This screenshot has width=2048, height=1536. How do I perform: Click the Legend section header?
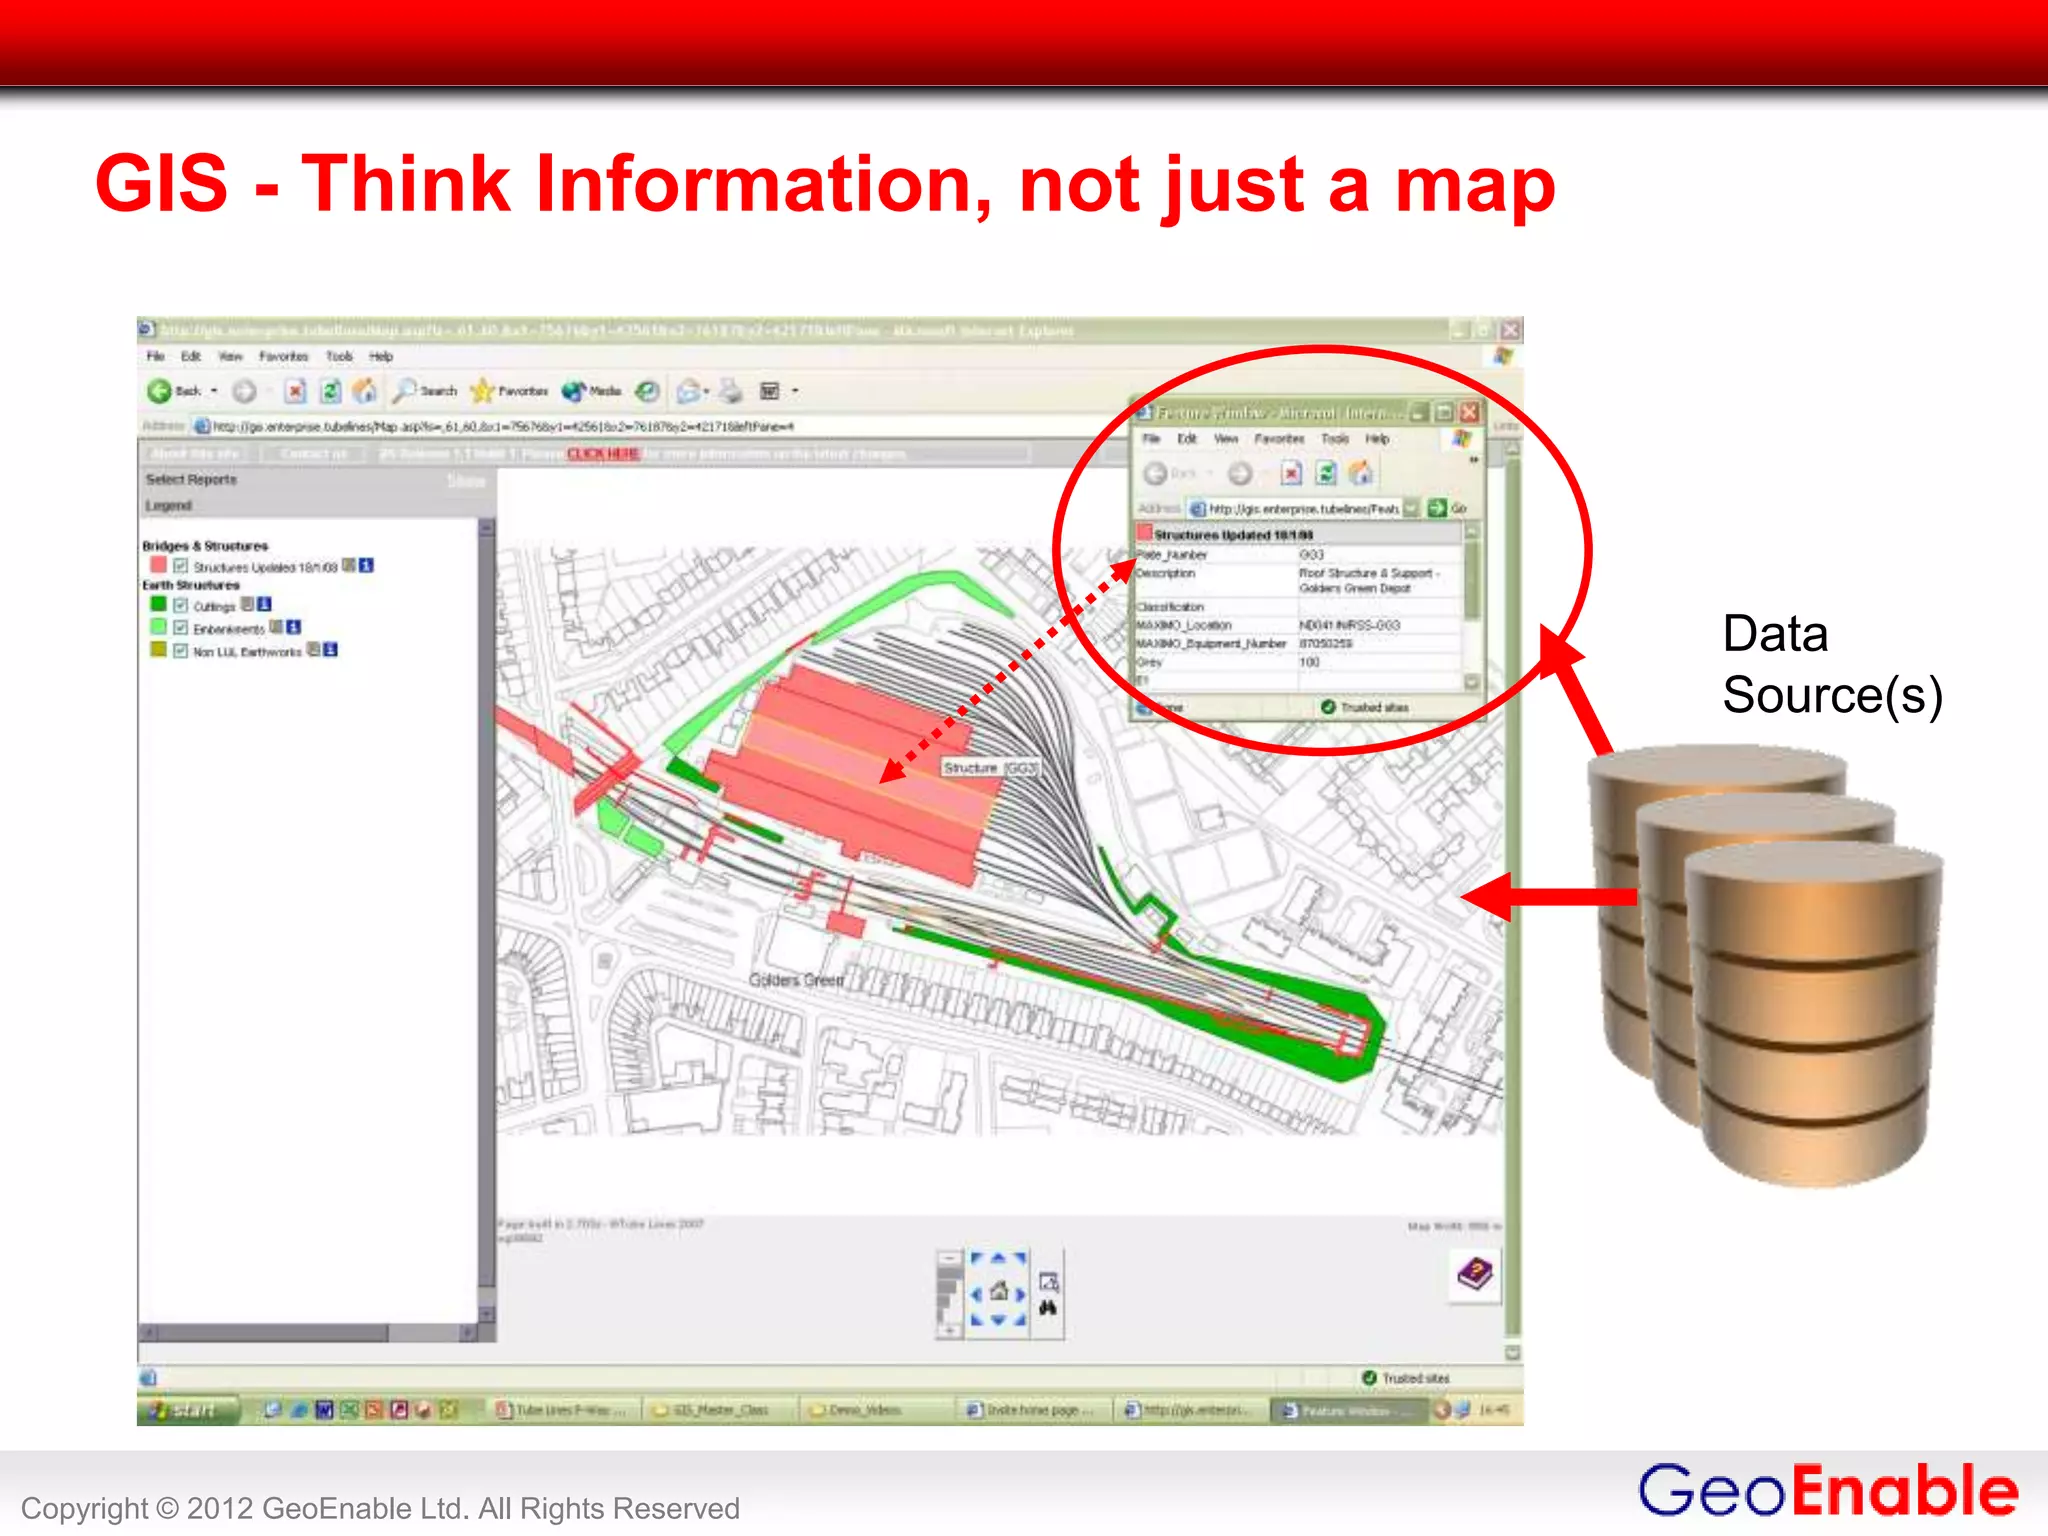[168, 505]
